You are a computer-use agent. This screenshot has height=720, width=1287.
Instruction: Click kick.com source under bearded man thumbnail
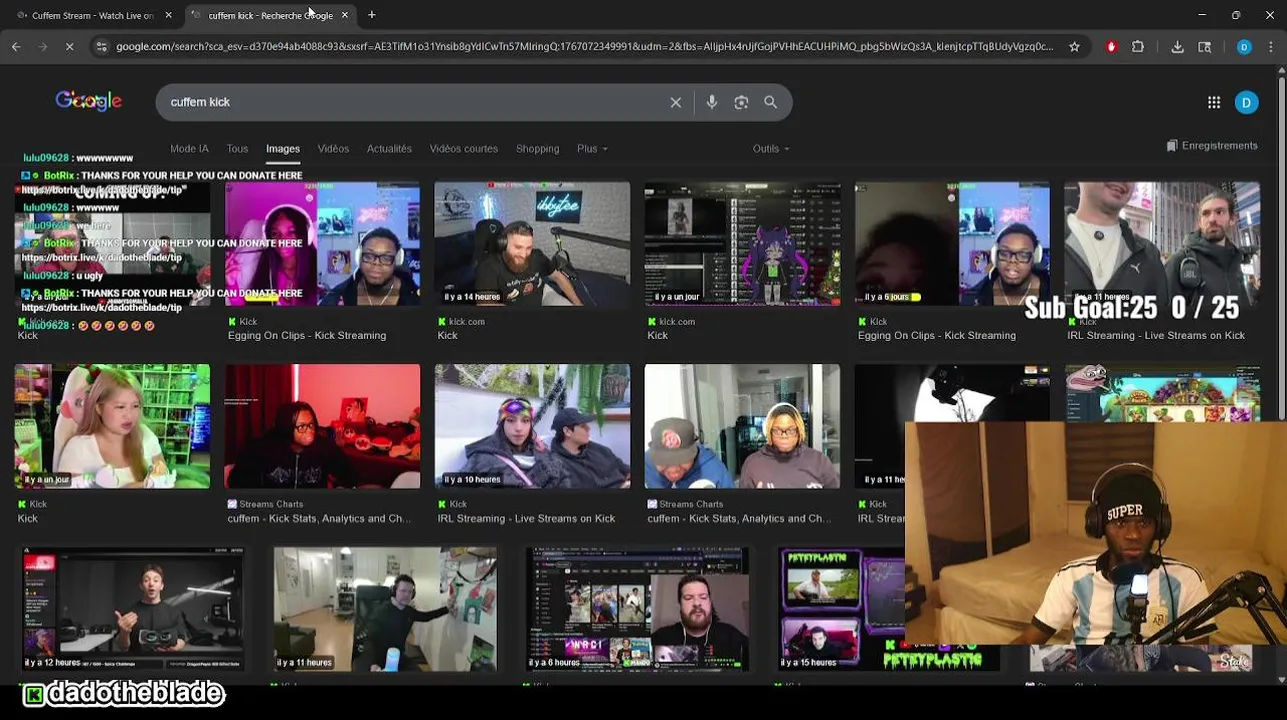click(x=466, y=322)
